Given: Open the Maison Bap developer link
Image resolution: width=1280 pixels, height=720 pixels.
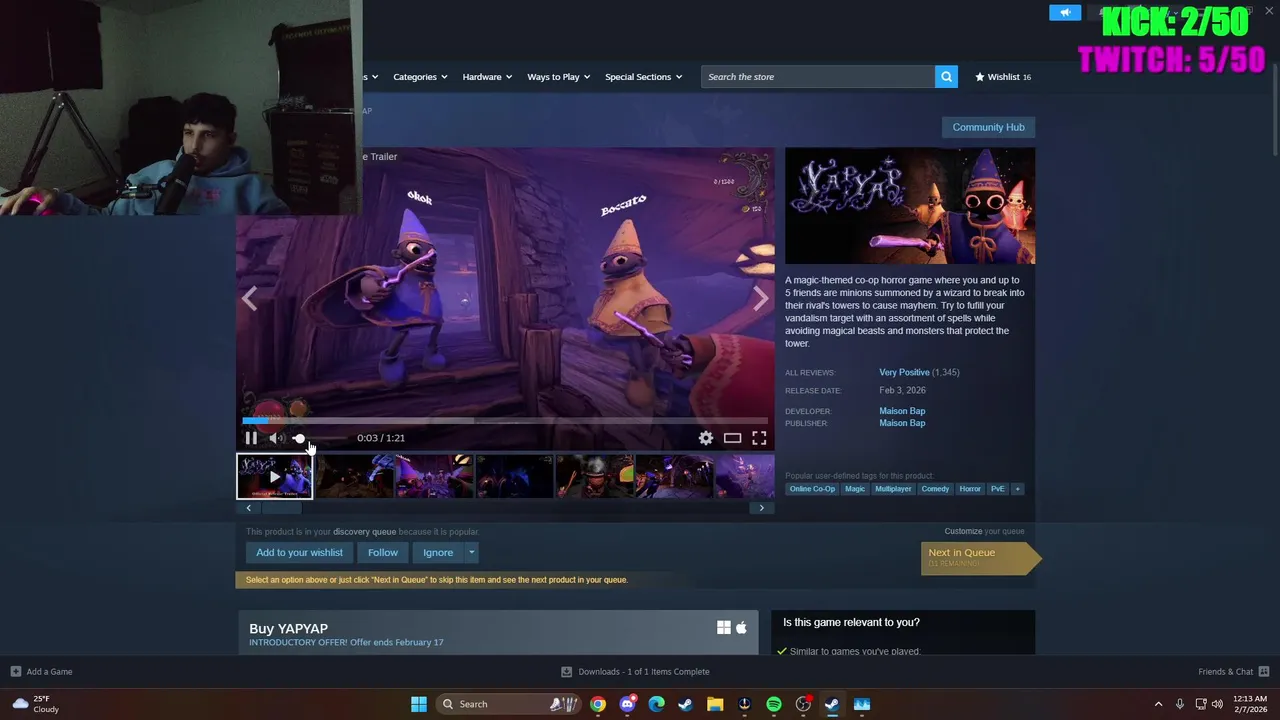Looking at the screenshot, I should (x=902, y=411).
